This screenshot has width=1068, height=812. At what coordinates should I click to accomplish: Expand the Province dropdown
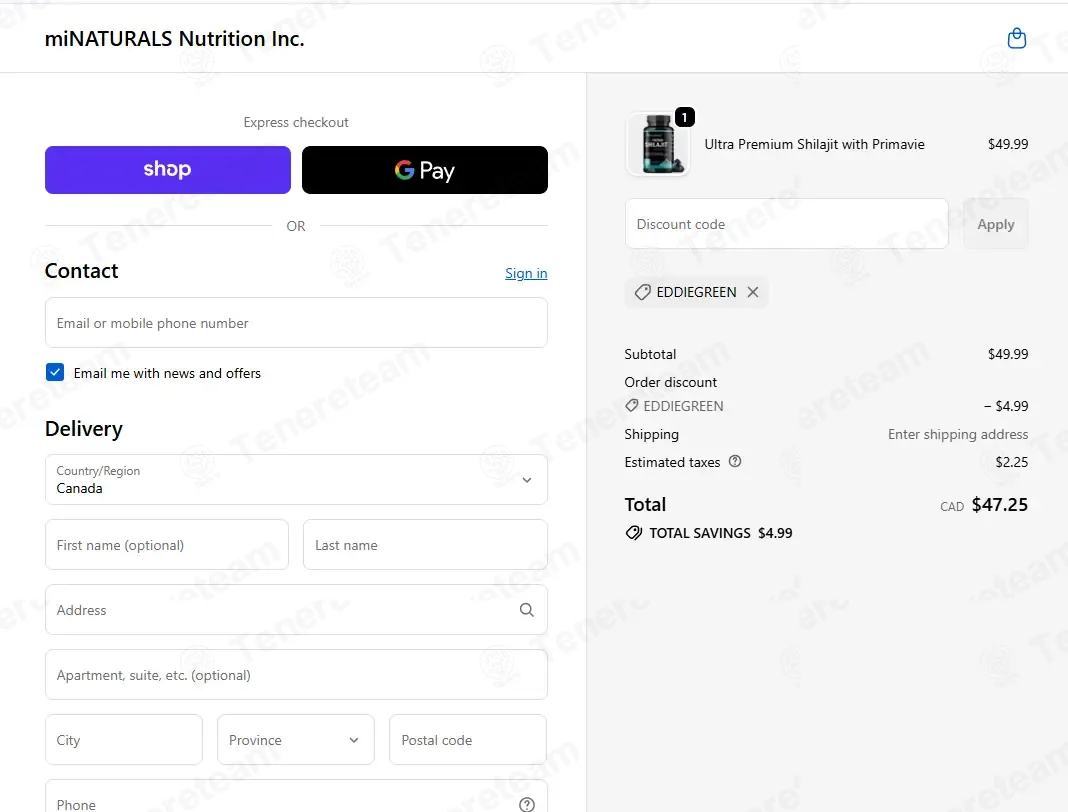click(296, 740)
